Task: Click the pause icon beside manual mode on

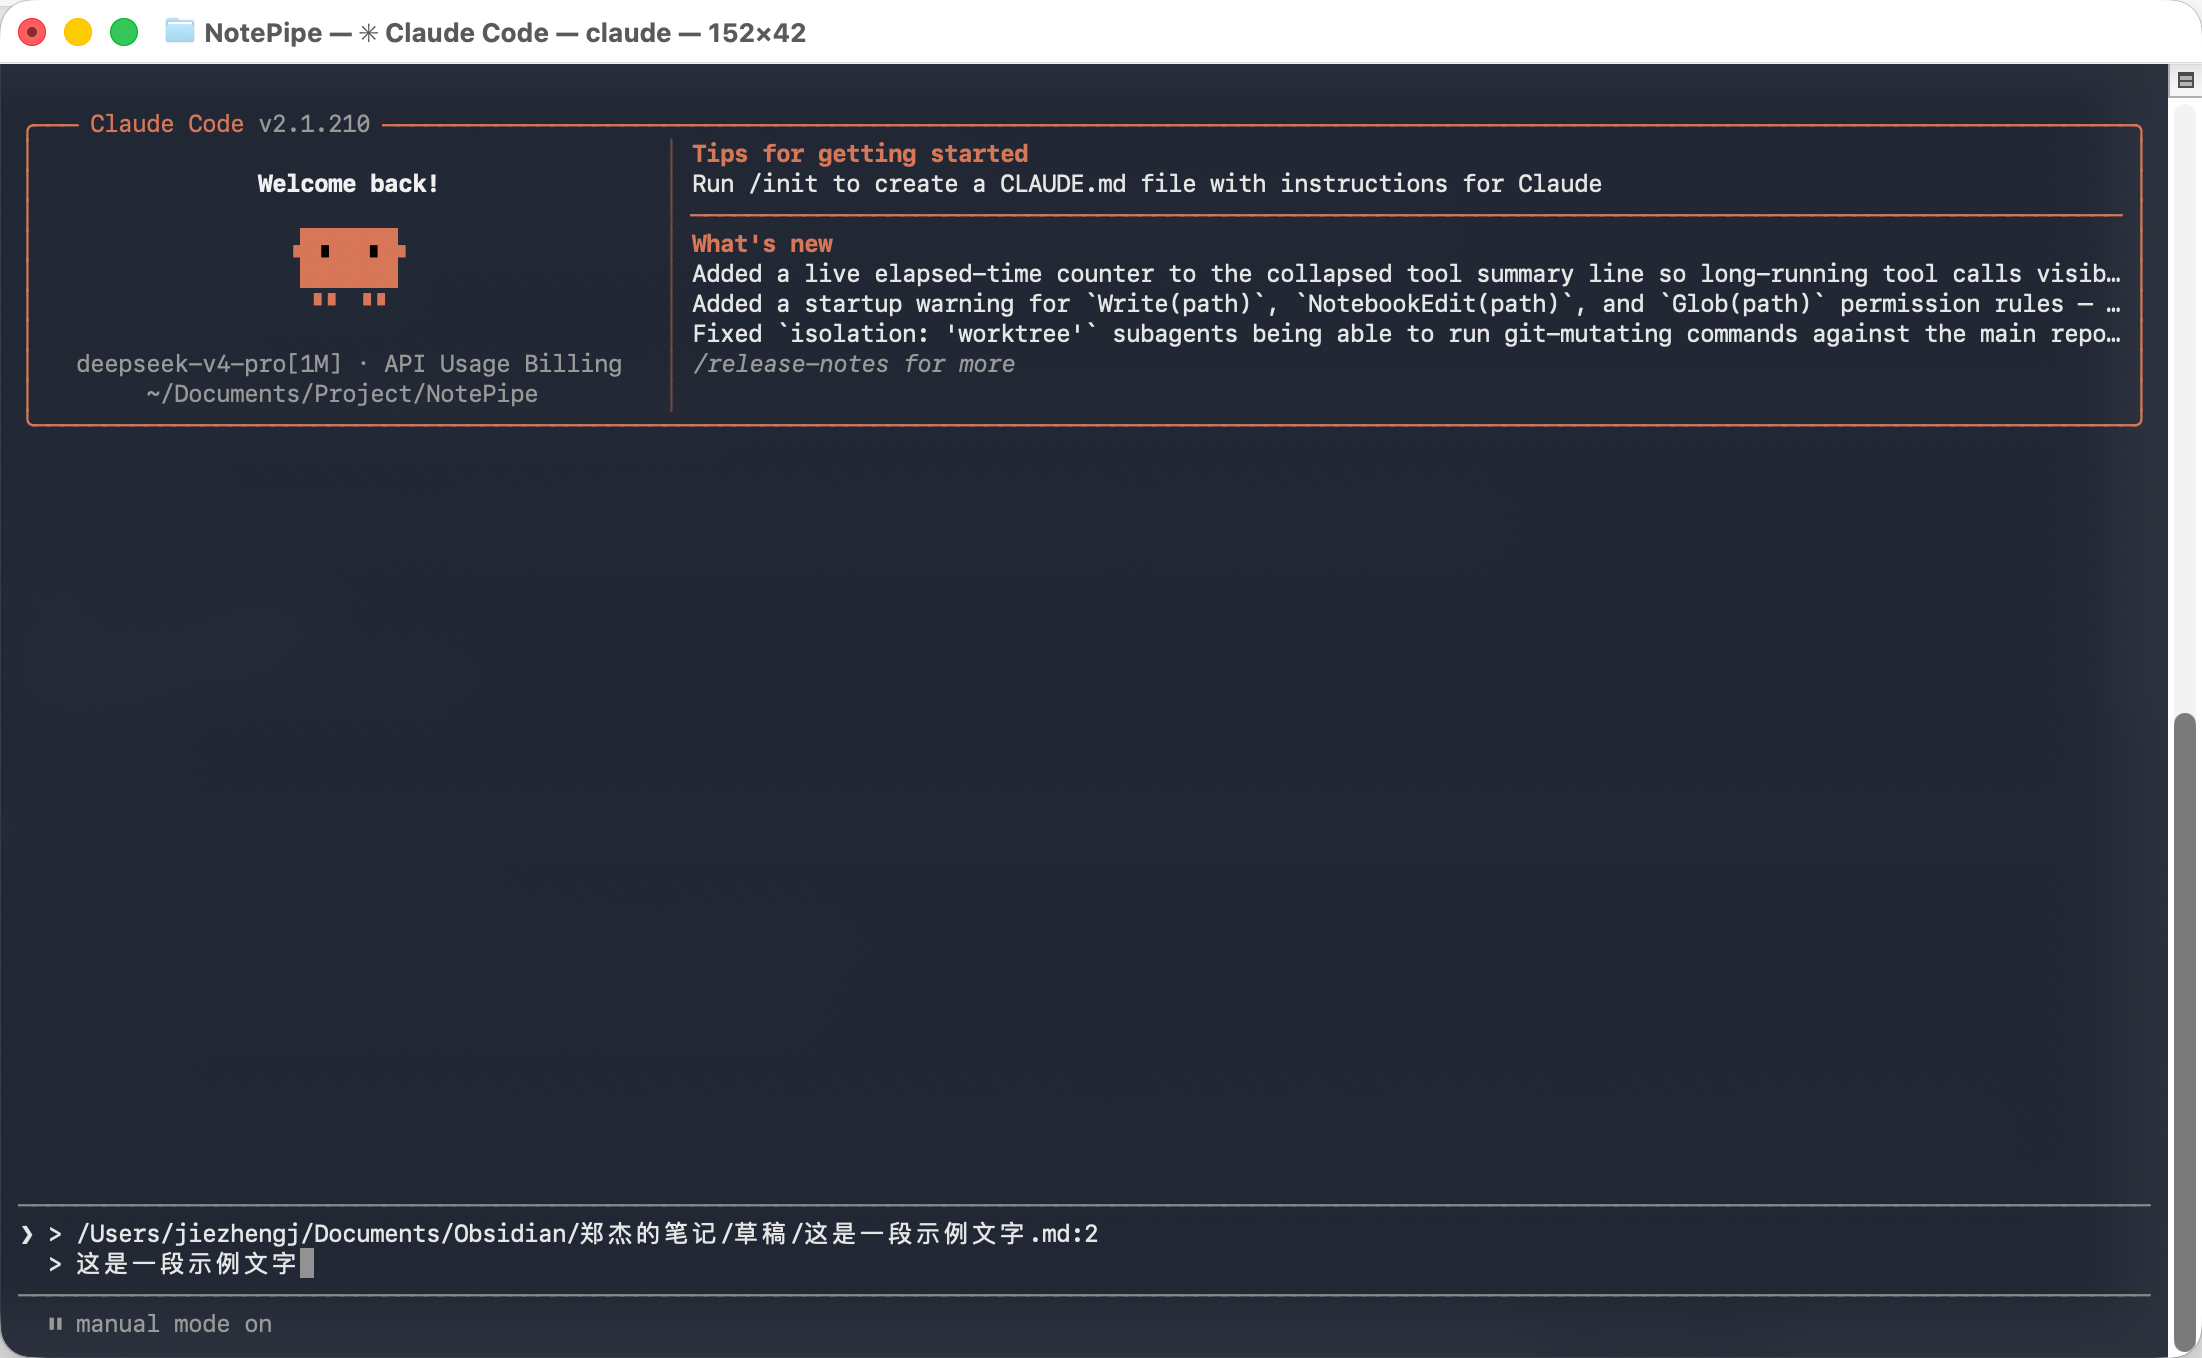Action: coord(55,1324)
